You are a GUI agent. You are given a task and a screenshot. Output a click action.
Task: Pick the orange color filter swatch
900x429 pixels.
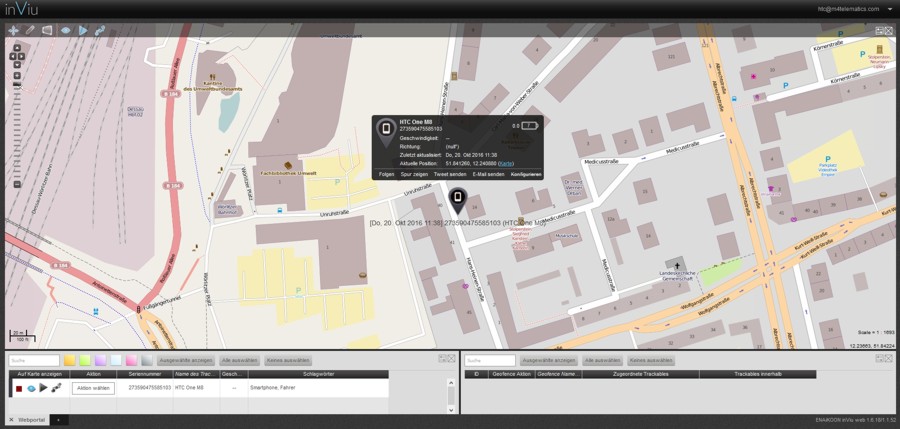(x=69, y=360)
